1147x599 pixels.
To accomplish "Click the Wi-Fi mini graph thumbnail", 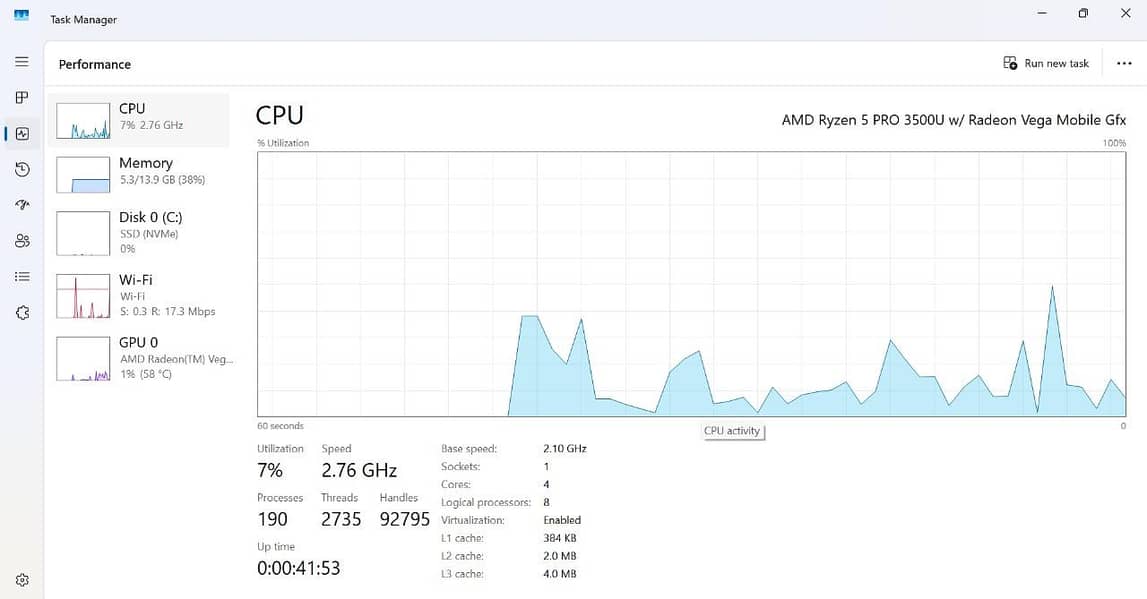I will pyautogui.click(x=83, y=296).
